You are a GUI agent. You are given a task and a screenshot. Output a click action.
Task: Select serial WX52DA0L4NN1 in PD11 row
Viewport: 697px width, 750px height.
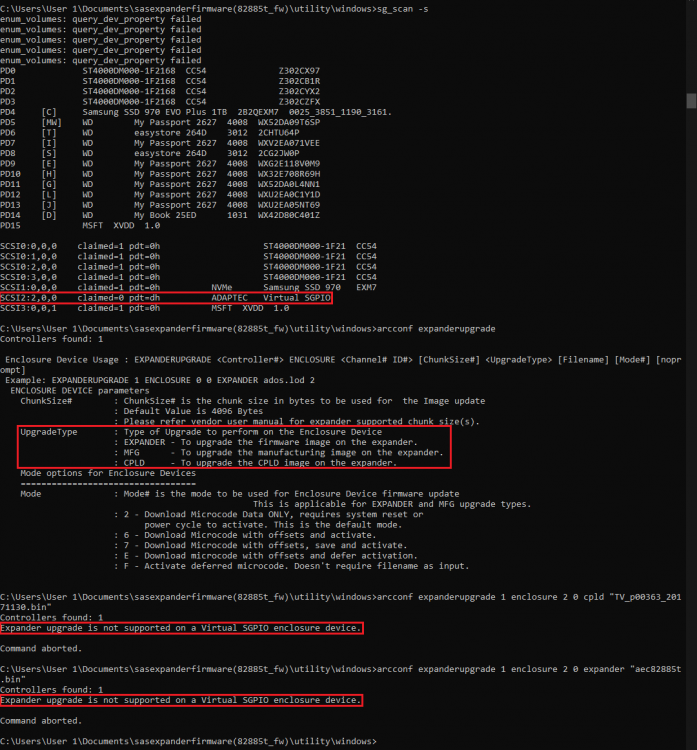point(289,184)
